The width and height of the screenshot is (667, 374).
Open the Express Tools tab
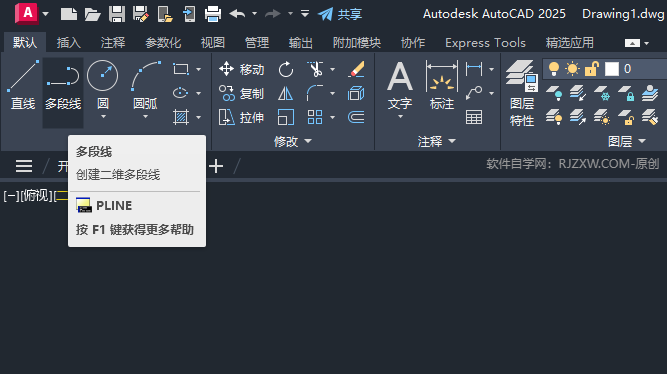click(485, 43)
